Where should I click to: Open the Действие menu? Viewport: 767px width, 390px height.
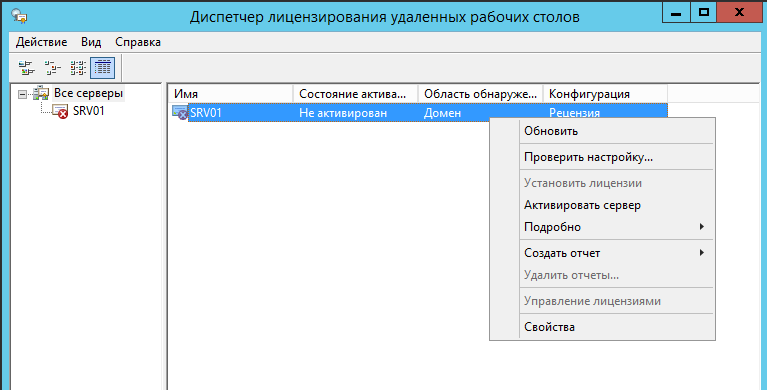pyautogui.click(x=41, y=42)
